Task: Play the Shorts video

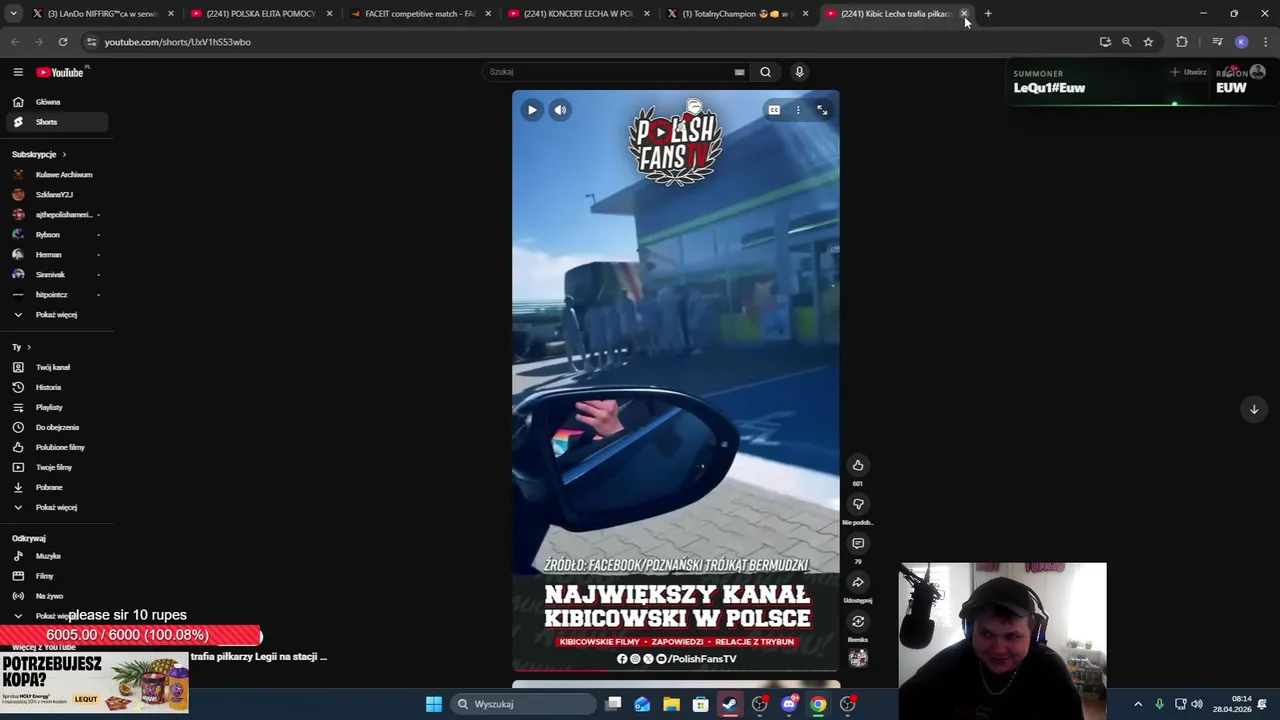Action: (532, 110)
